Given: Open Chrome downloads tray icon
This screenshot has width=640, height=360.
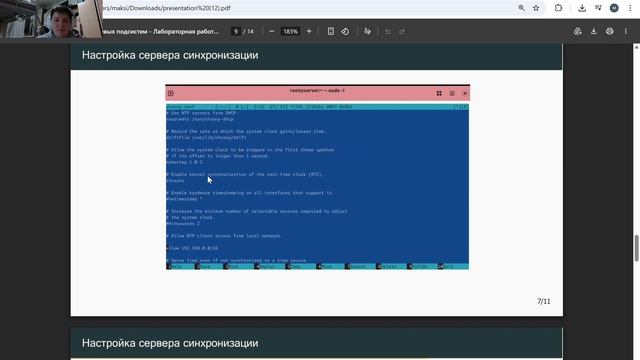Looking at the screenshot, I should coord(582,8).
